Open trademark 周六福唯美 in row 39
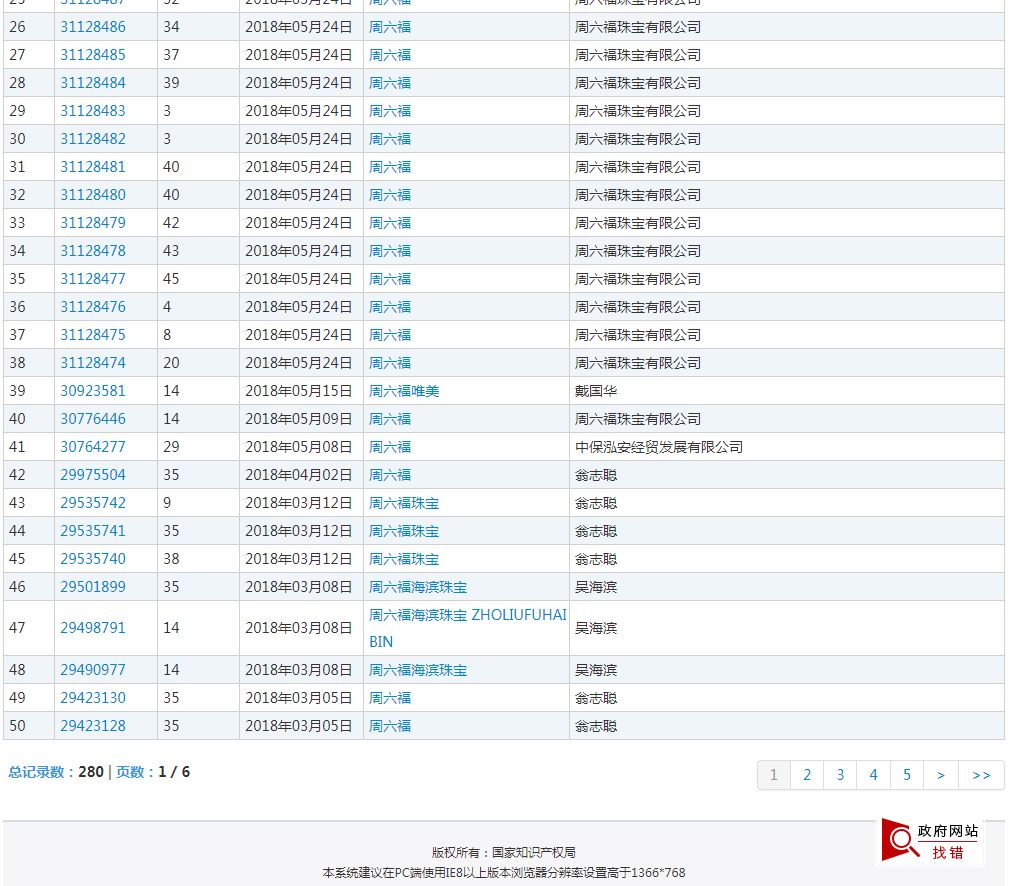This screenshot has height=886, width=1009. coord(404,391)
